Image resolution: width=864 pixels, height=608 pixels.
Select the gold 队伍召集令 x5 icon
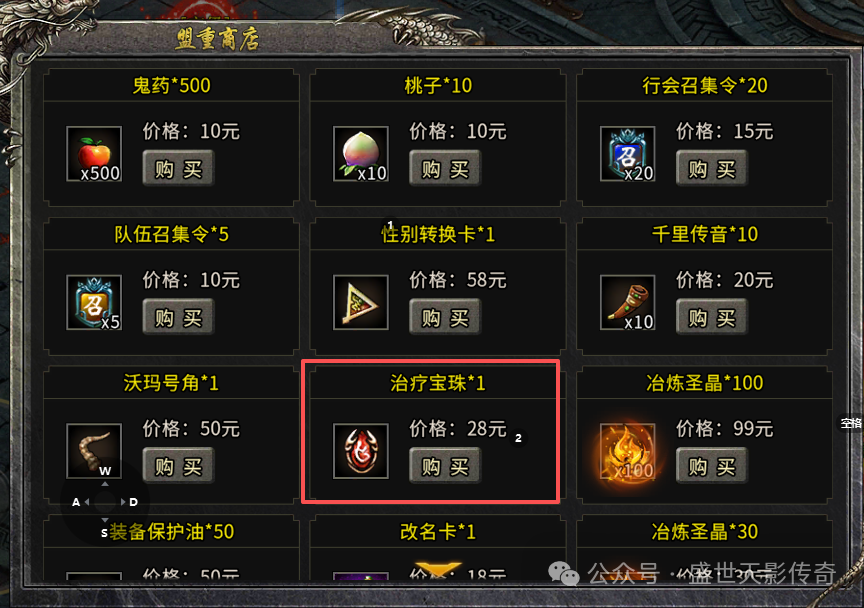point(94,303)
